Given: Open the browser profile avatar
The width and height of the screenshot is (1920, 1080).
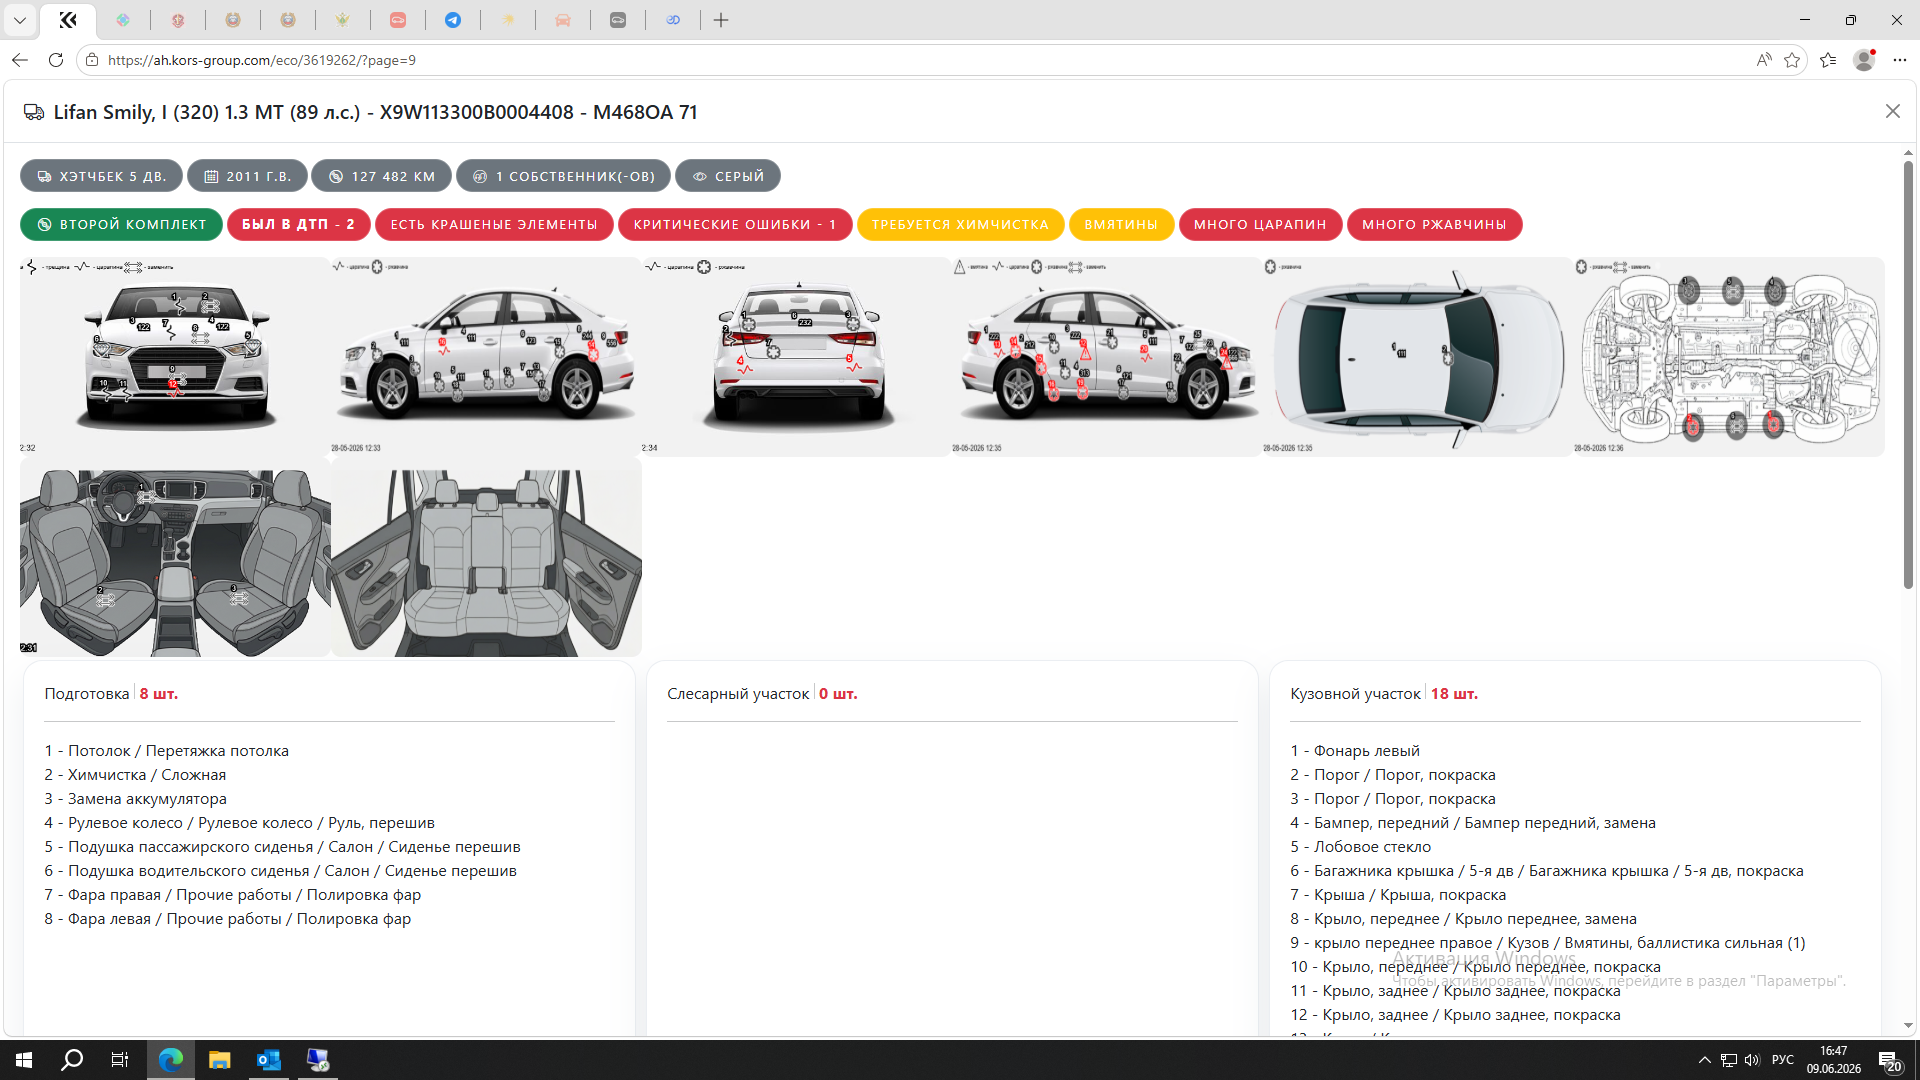Looking at the screenshot, I should pos(1864,60).
